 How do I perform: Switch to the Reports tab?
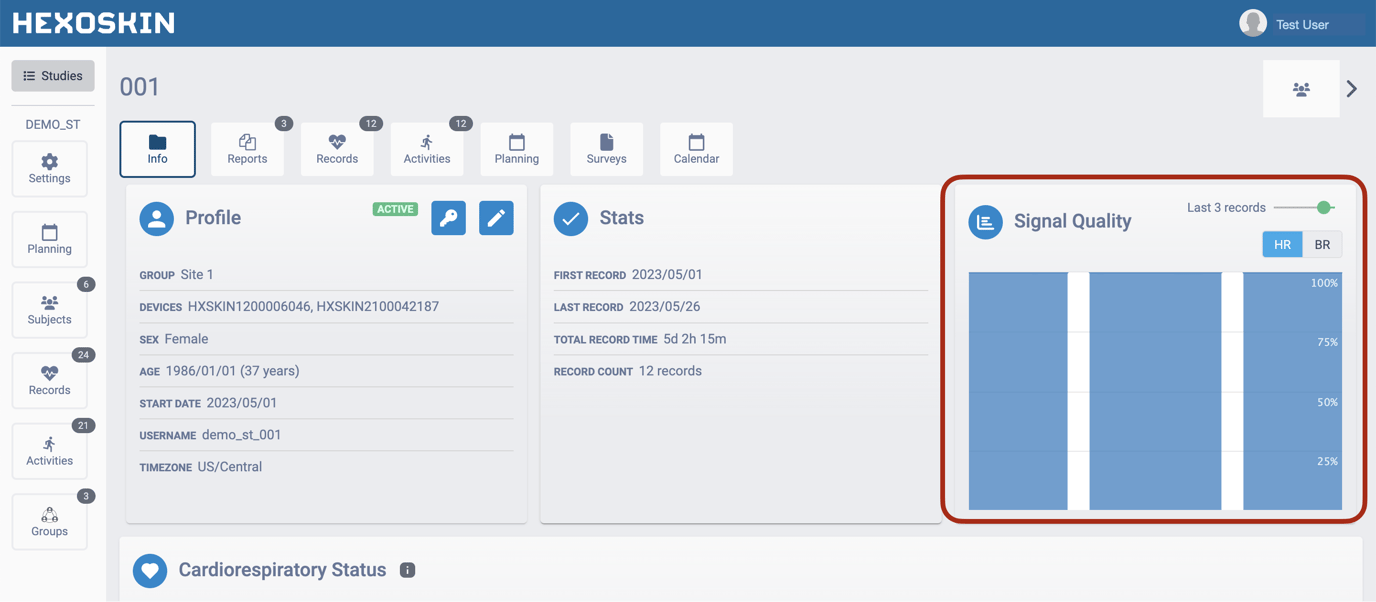click(x=247, y=148)
